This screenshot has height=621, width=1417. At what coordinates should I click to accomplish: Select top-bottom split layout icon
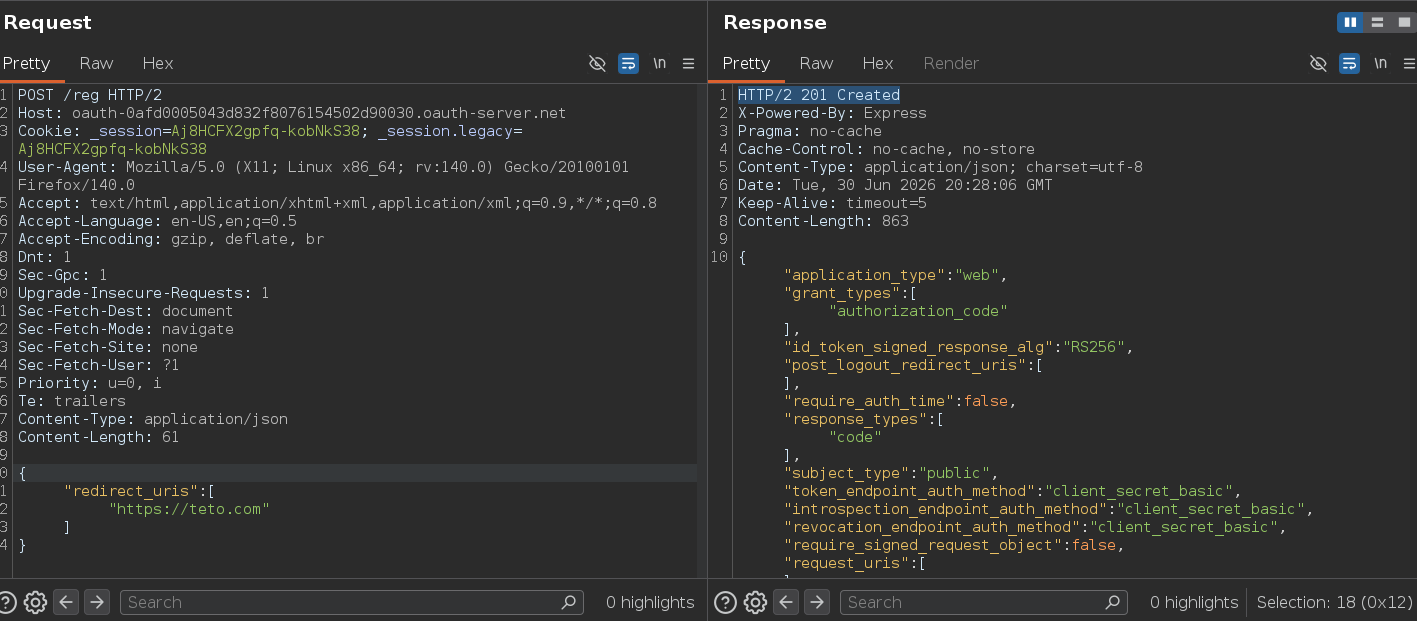[x=1377, y=22]
